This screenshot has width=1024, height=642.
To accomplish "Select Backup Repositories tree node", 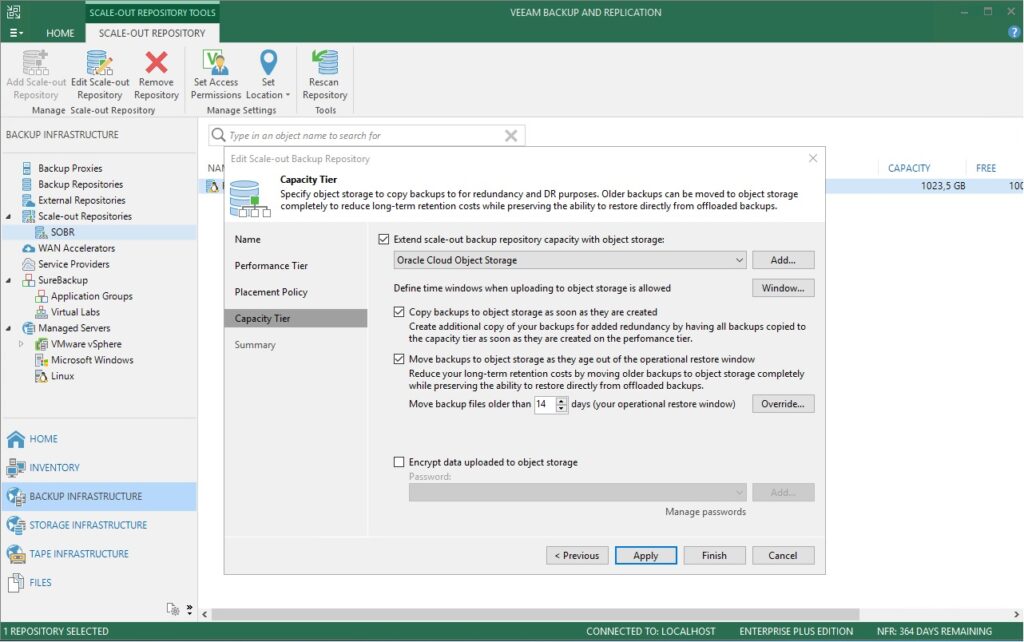I will pyautogui.click(x=80, y=184).
